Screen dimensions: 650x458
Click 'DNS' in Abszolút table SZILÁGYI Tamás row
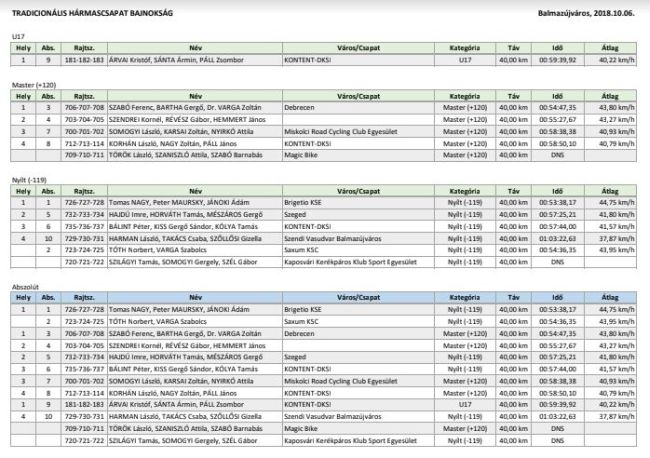[558, 441]
